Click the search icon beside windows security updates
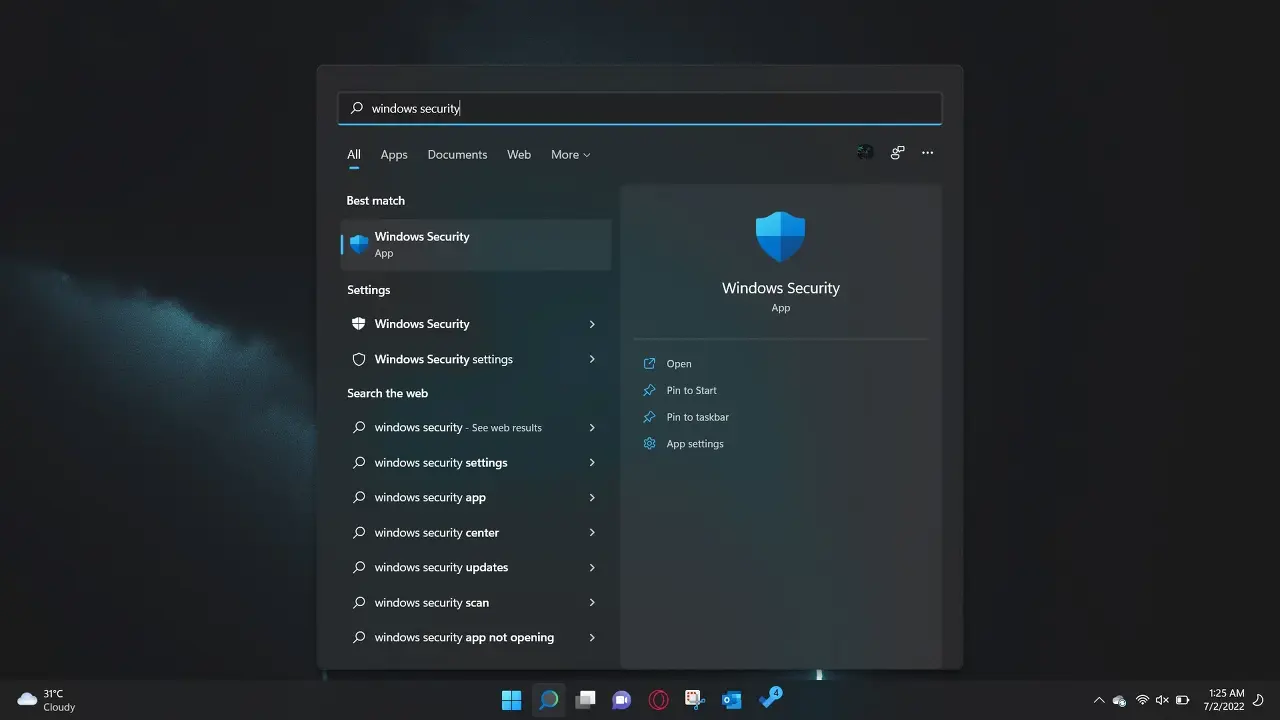The image size is (1280, 720). point(359,568)
